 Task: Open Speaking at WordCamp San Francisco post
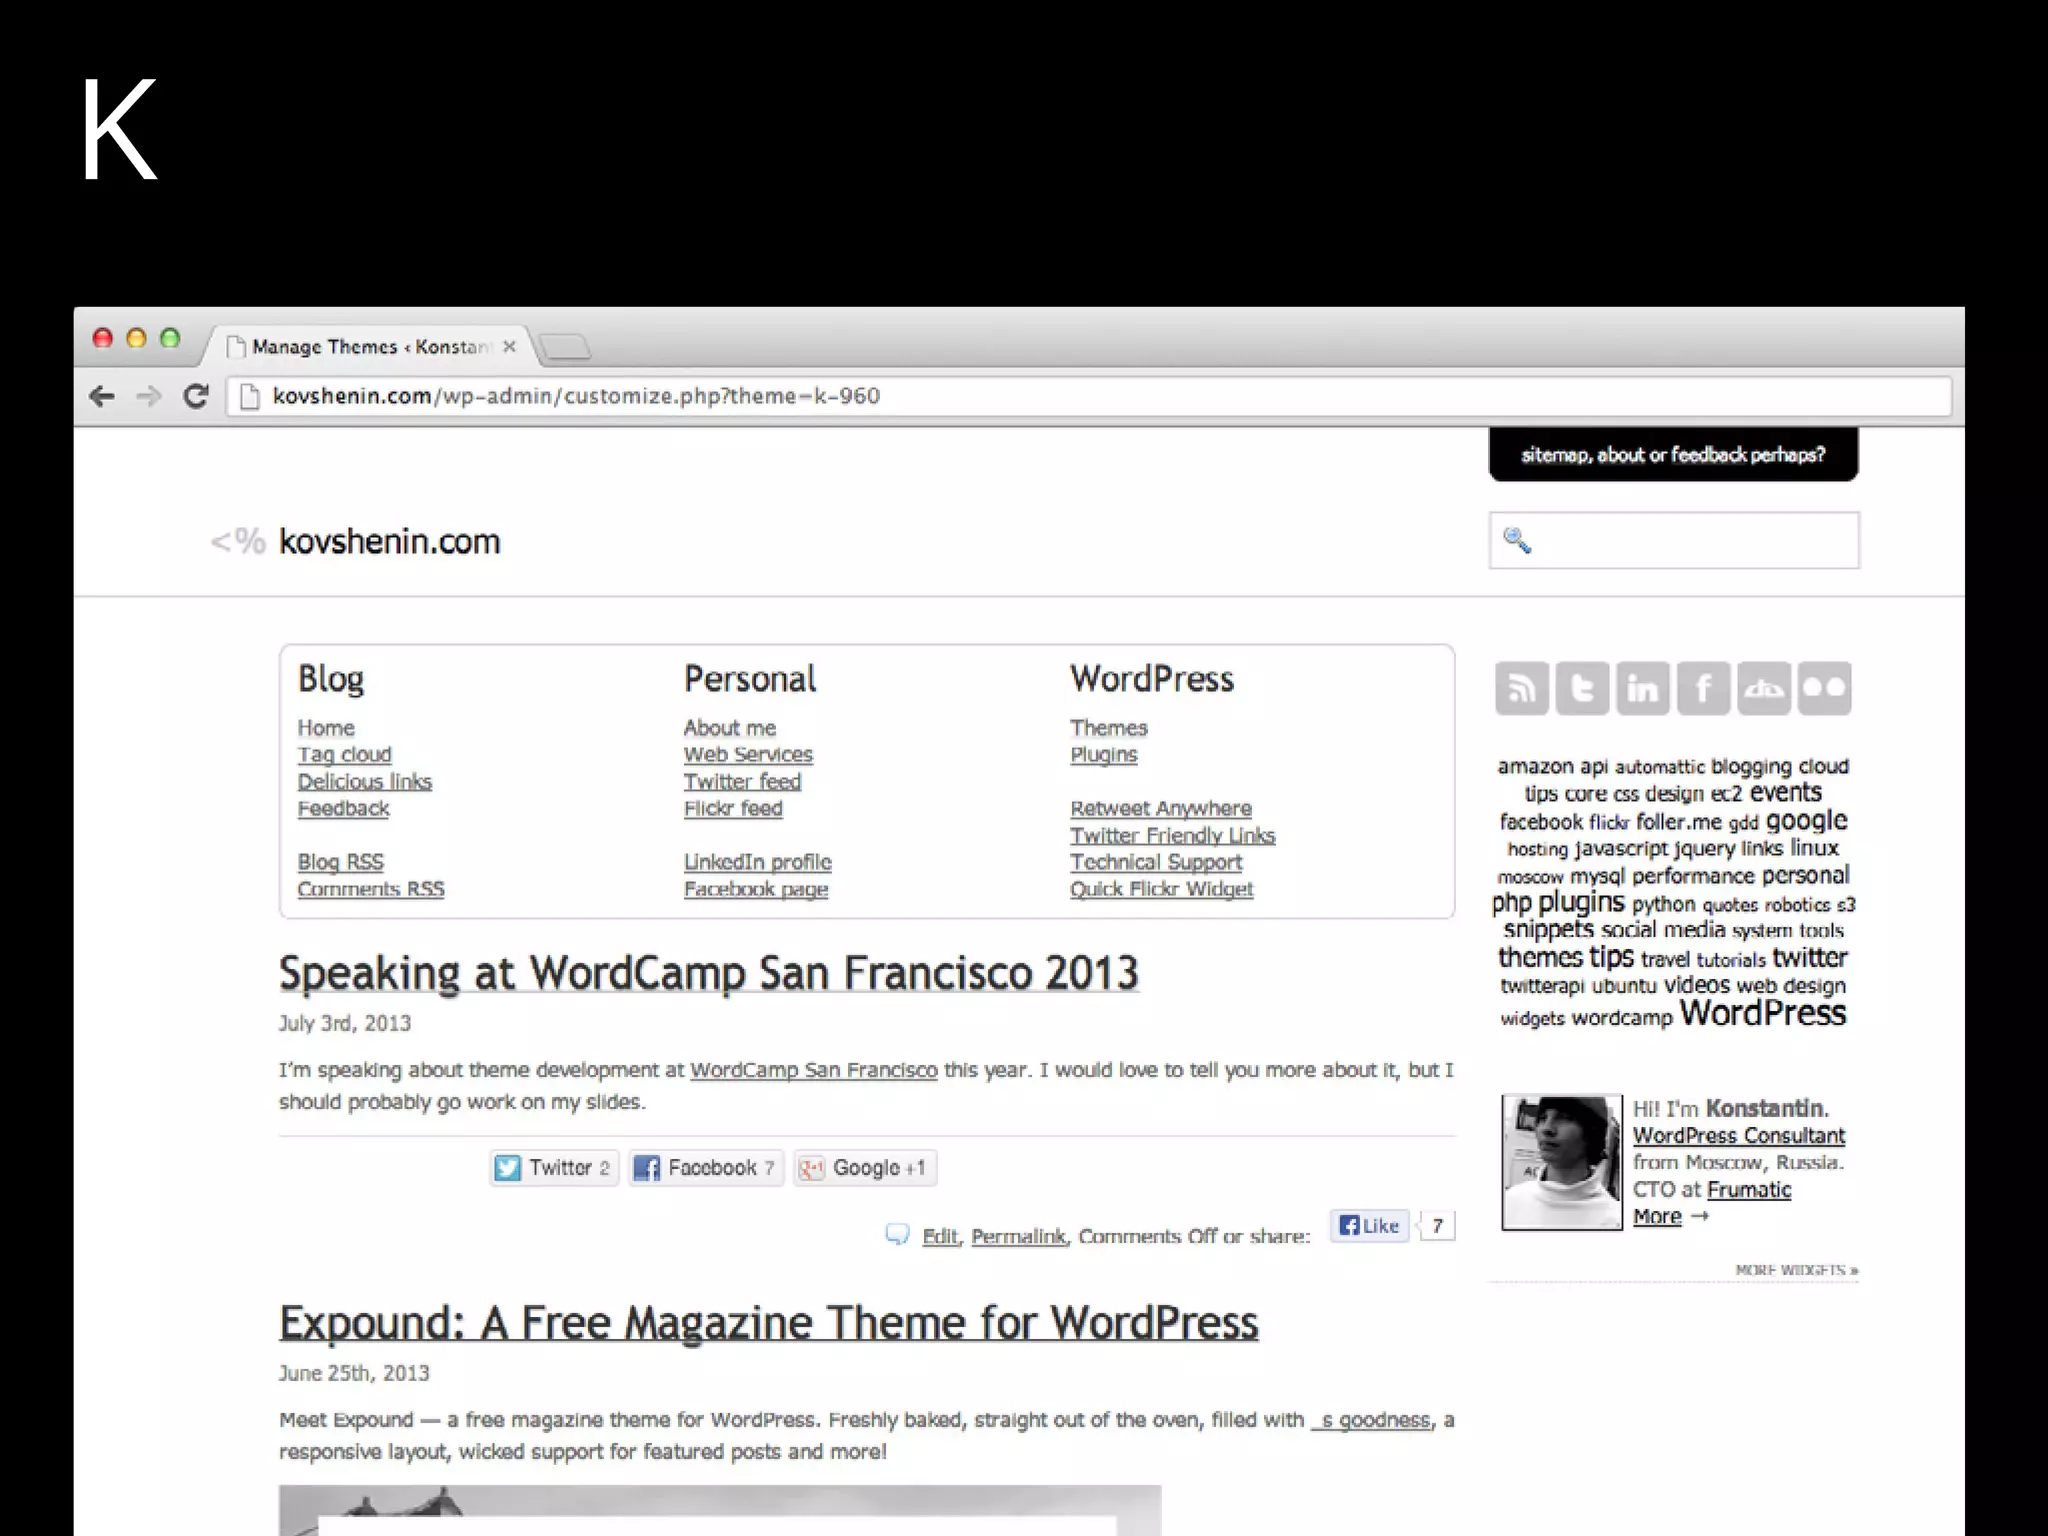pos(708,973)
